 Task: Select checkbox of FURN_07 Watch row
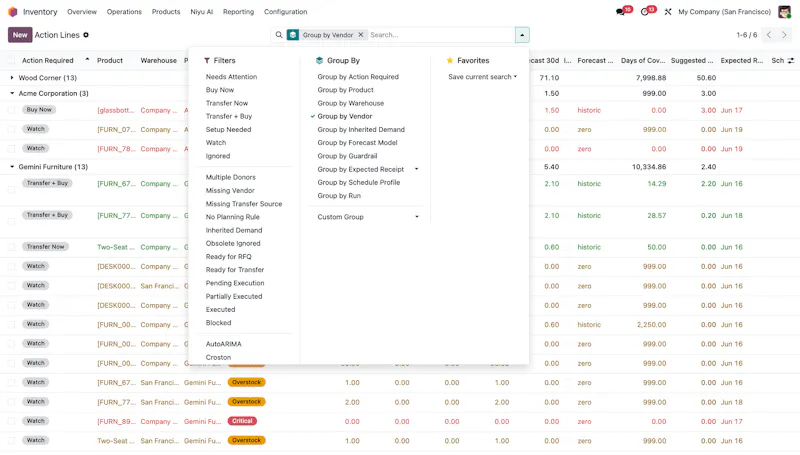11,130
